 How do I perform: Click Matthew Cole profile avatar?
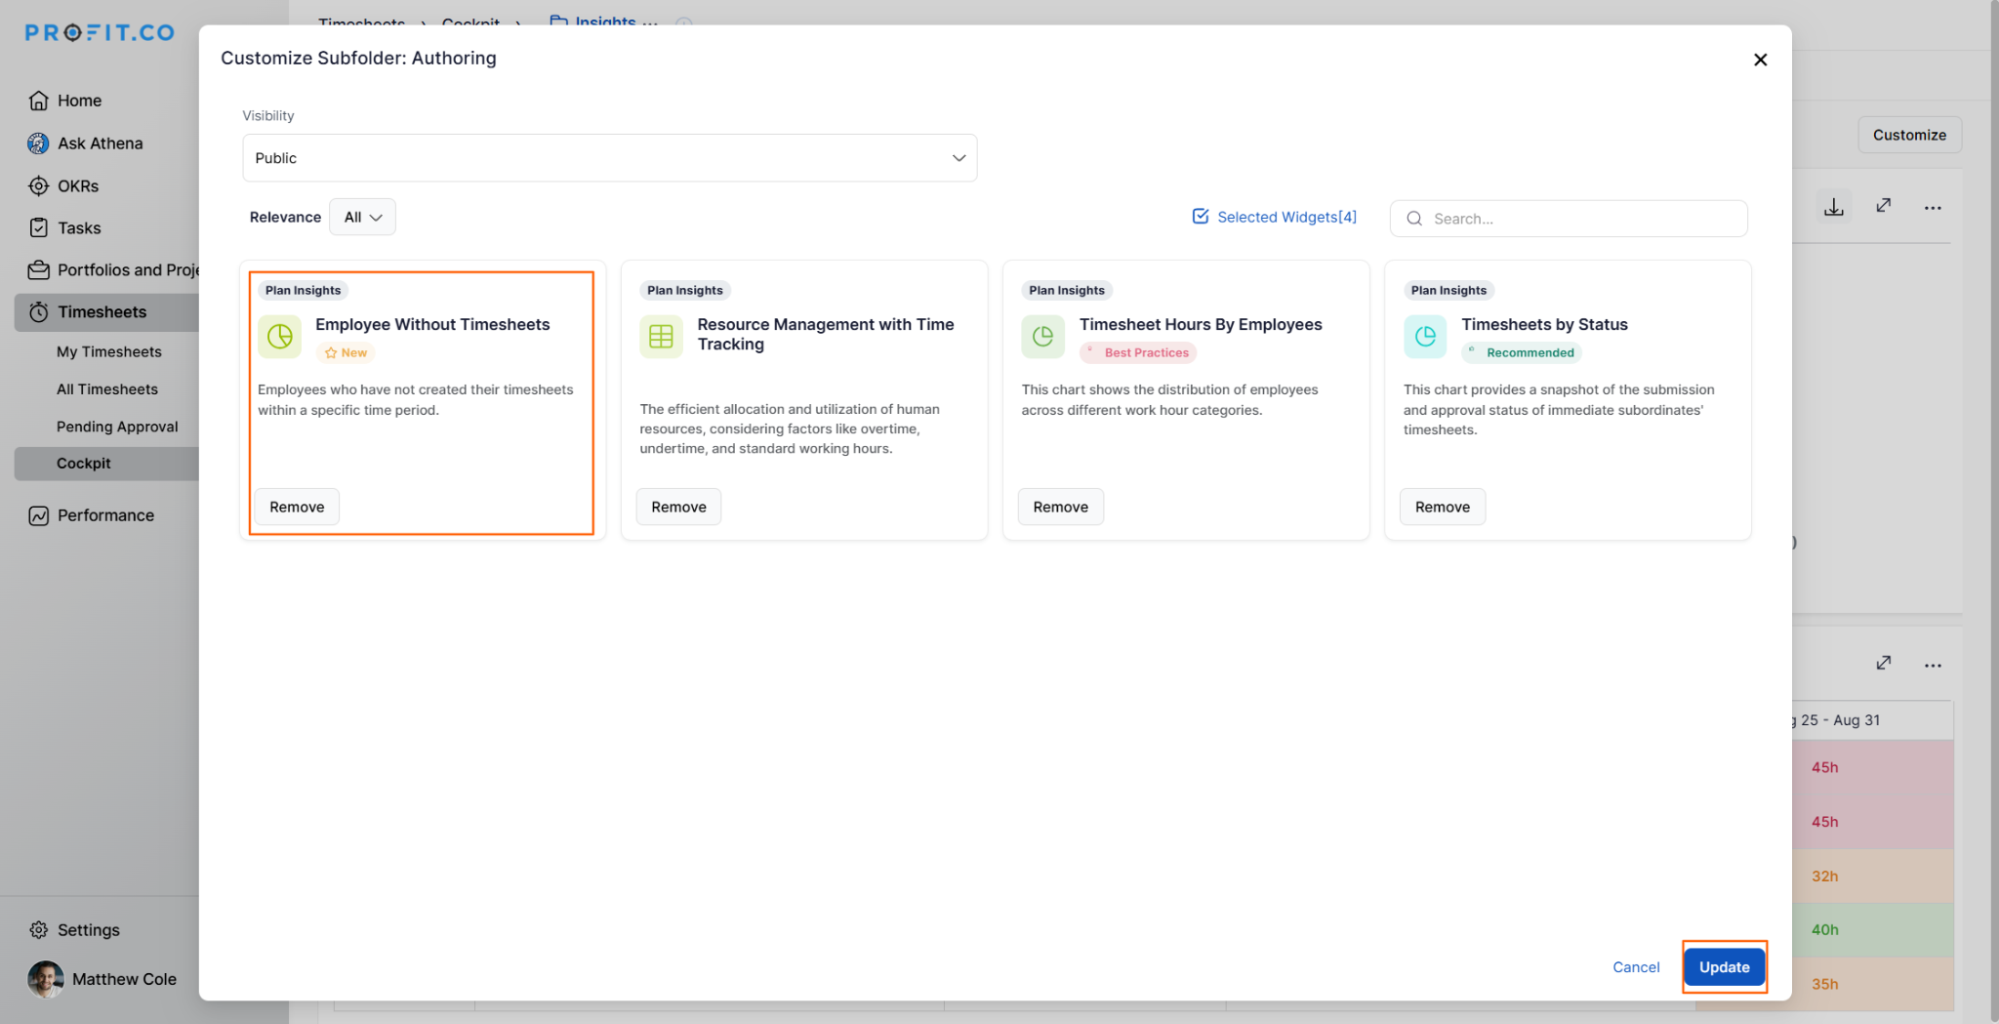click(x=46, y=980)
